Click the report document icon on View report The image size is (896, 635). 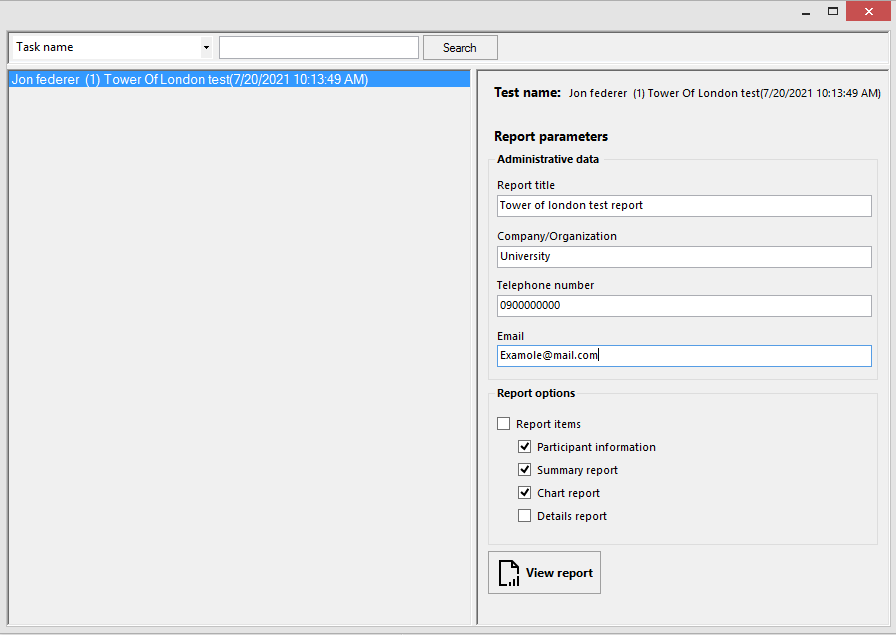coord(509,573)
